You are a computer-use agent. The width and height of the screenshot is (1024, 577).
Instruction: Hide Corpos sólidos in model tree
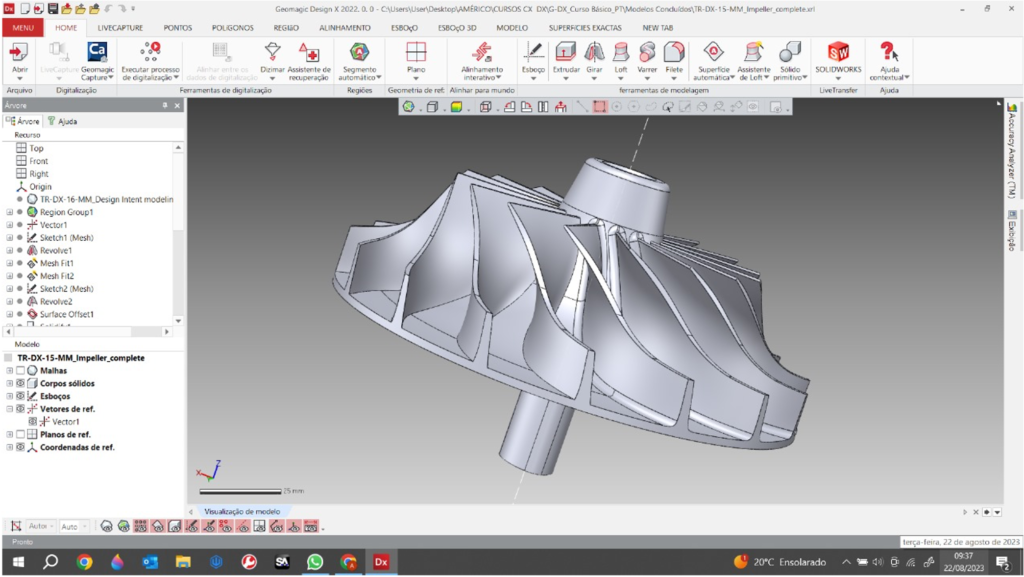[20, 383]
